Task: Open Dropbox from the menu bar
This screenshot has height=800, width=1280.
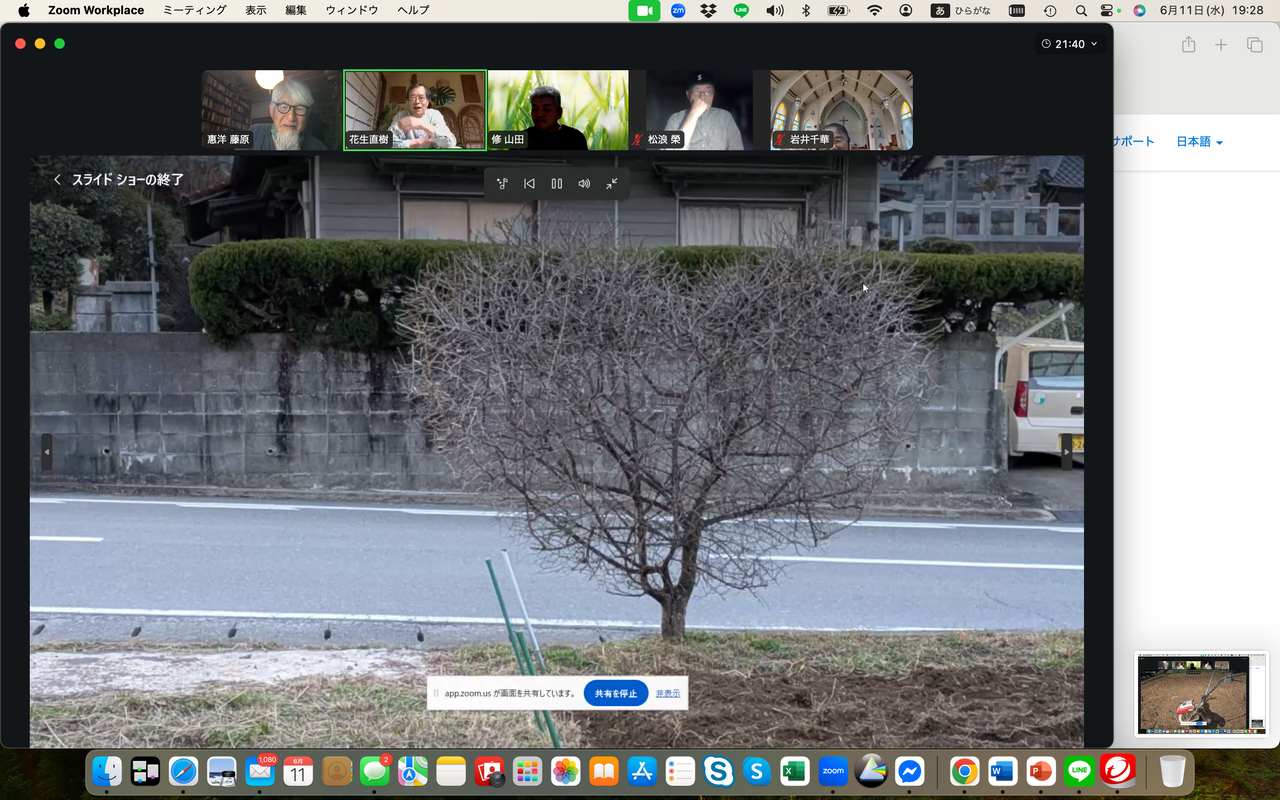Action: (x=709, y=10)
